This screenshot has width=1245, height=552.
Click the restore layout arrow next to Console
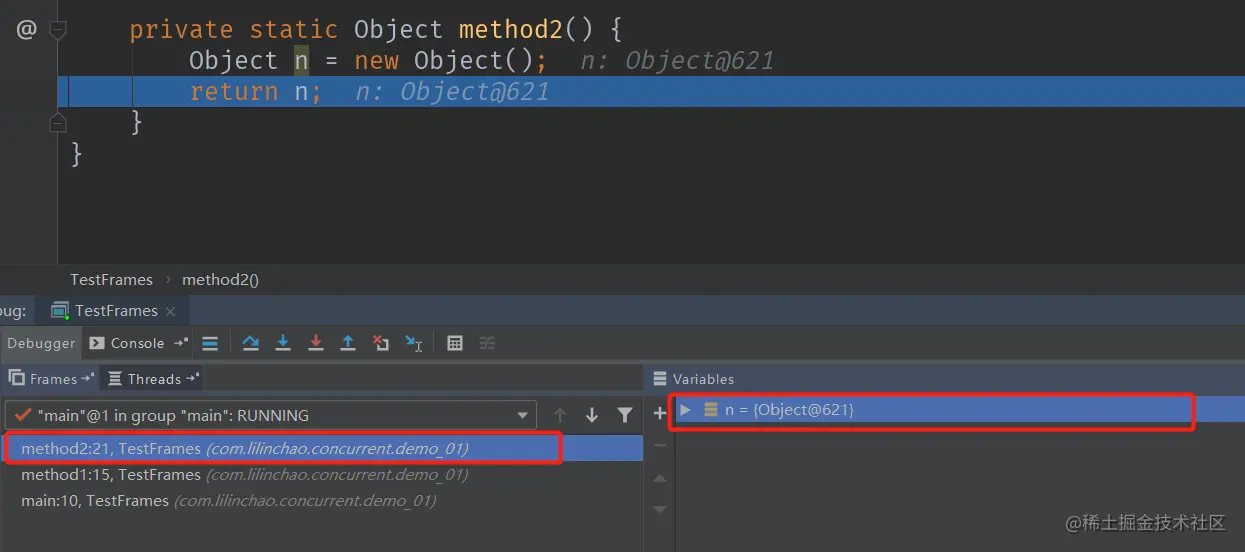(180, 343)
